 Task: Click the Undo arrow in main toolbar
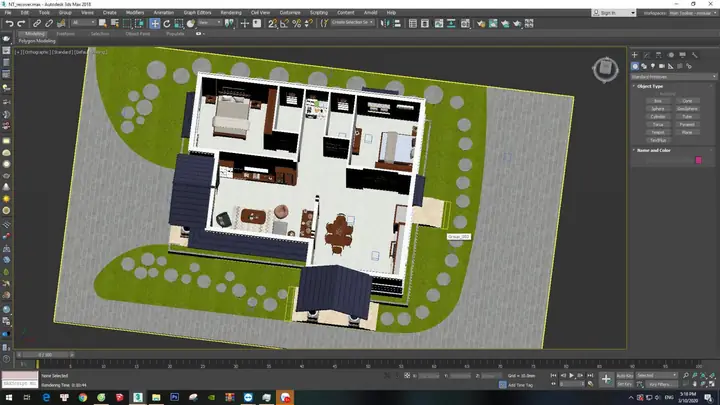8,22
